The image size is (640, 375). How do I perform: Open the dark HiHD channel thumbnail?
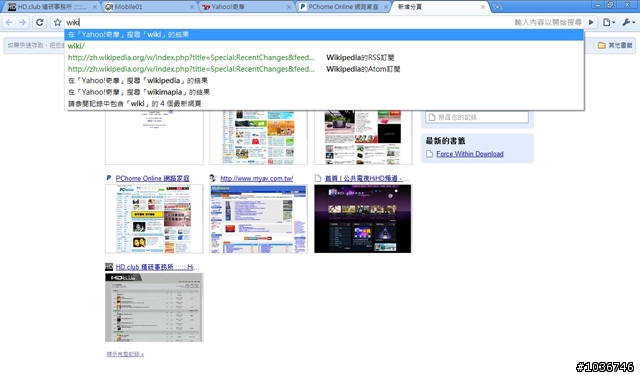click(363, 219)
